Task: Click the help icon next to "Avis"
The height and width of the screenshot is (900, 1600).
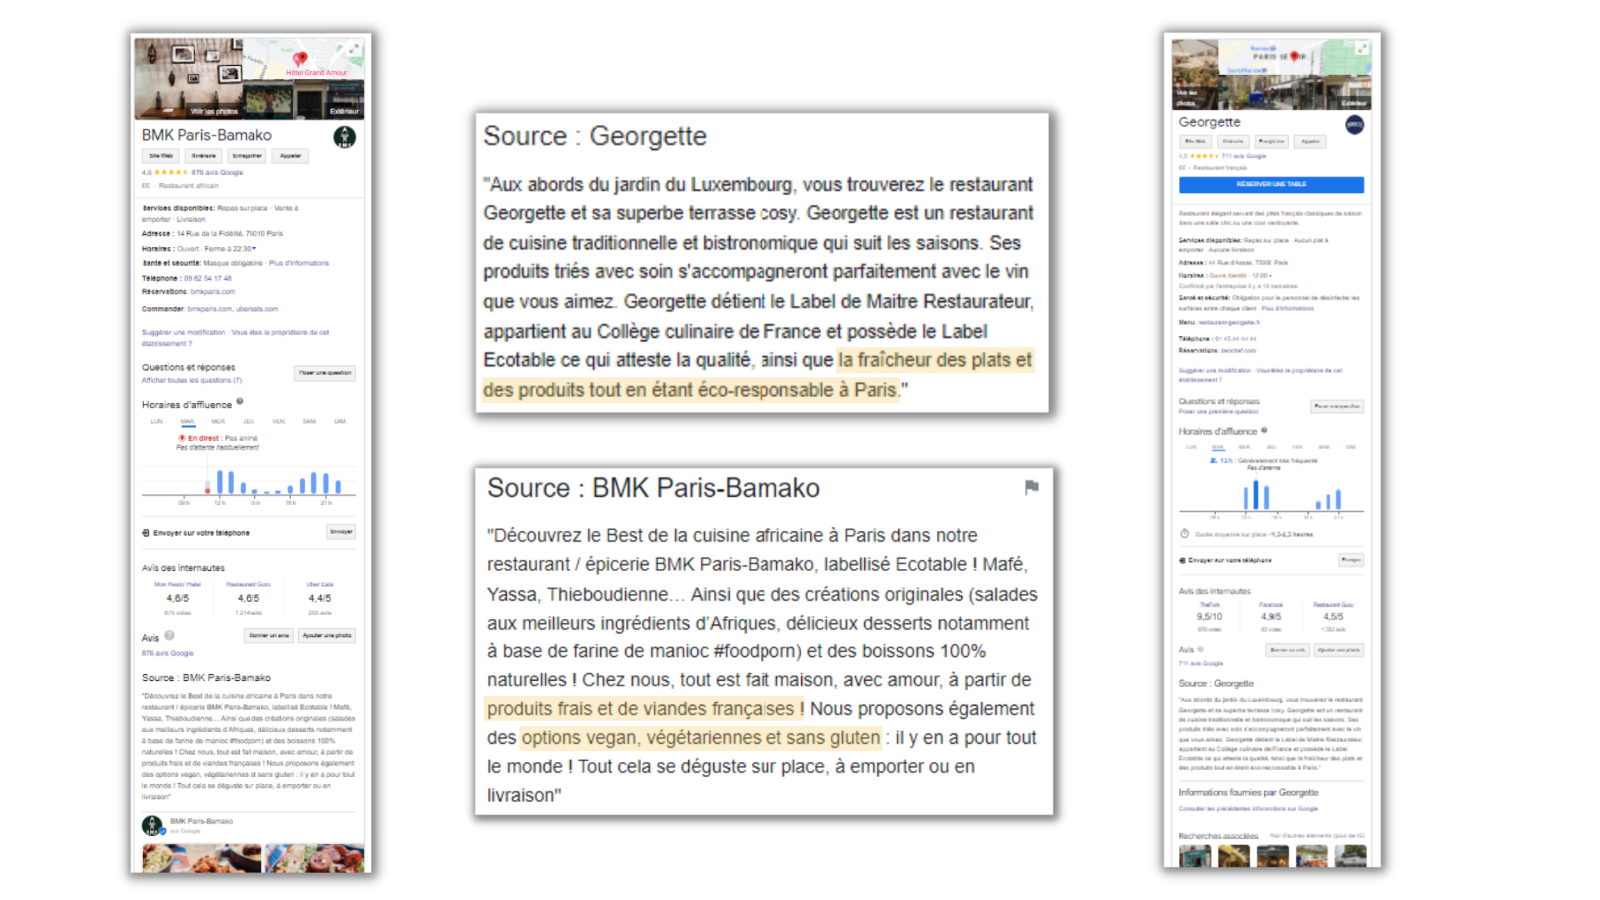Action: point(169,636)
